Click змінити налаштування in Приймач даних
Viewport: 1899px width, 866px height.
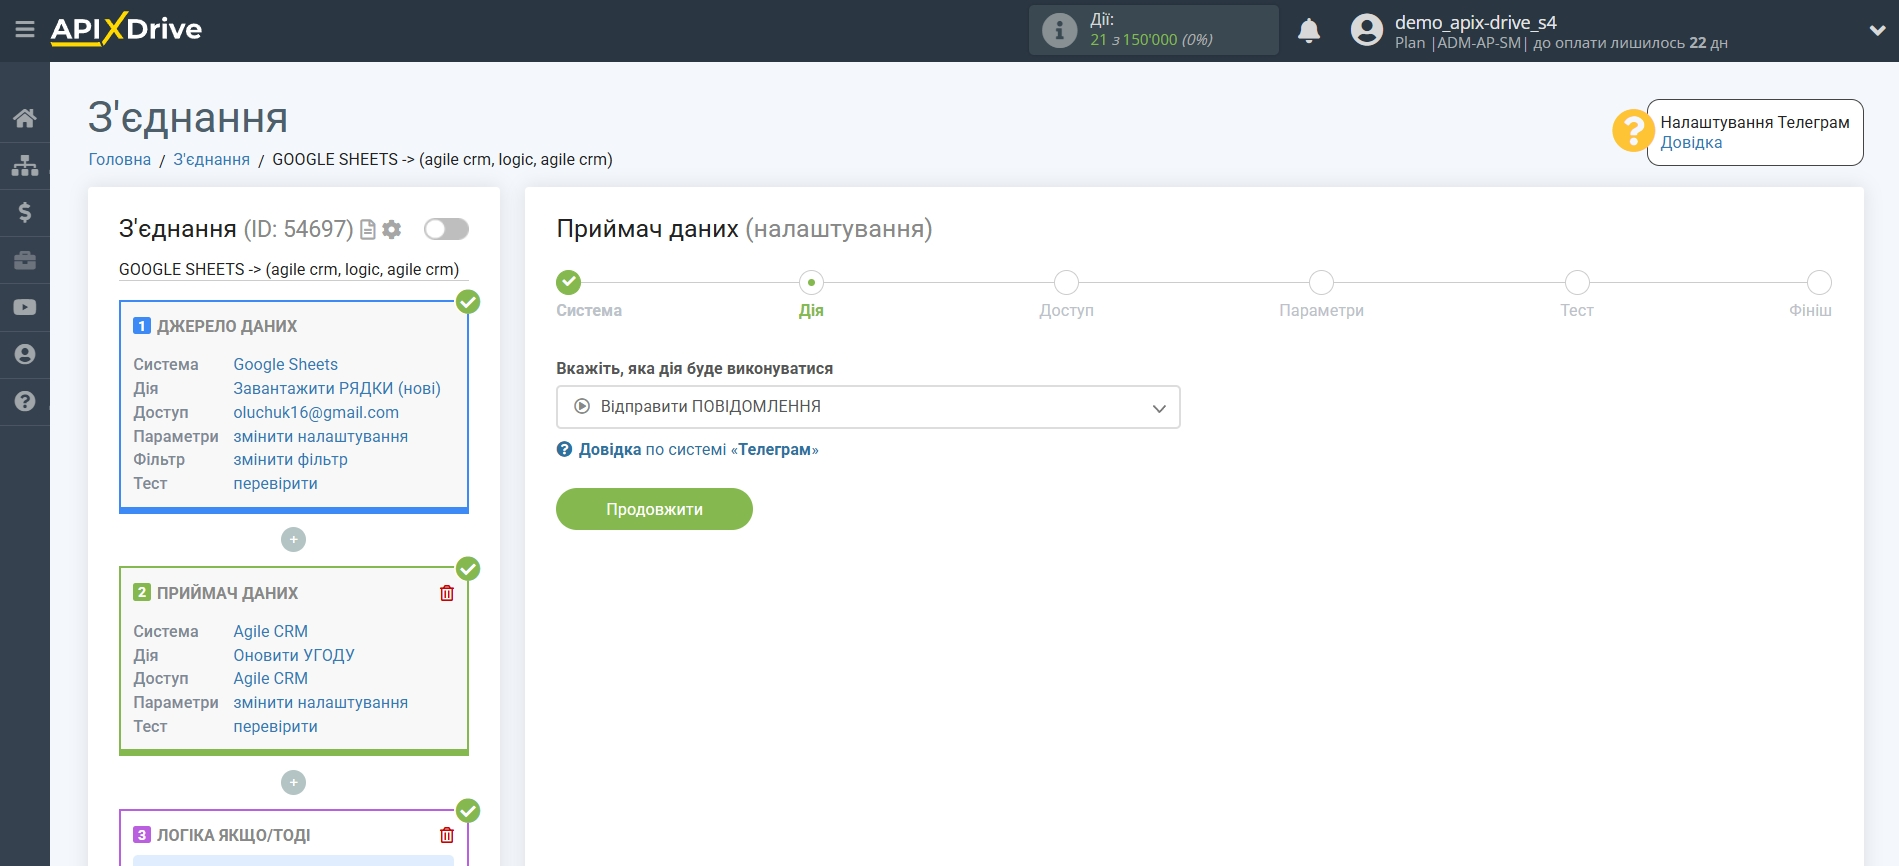(x=320, y=703)
